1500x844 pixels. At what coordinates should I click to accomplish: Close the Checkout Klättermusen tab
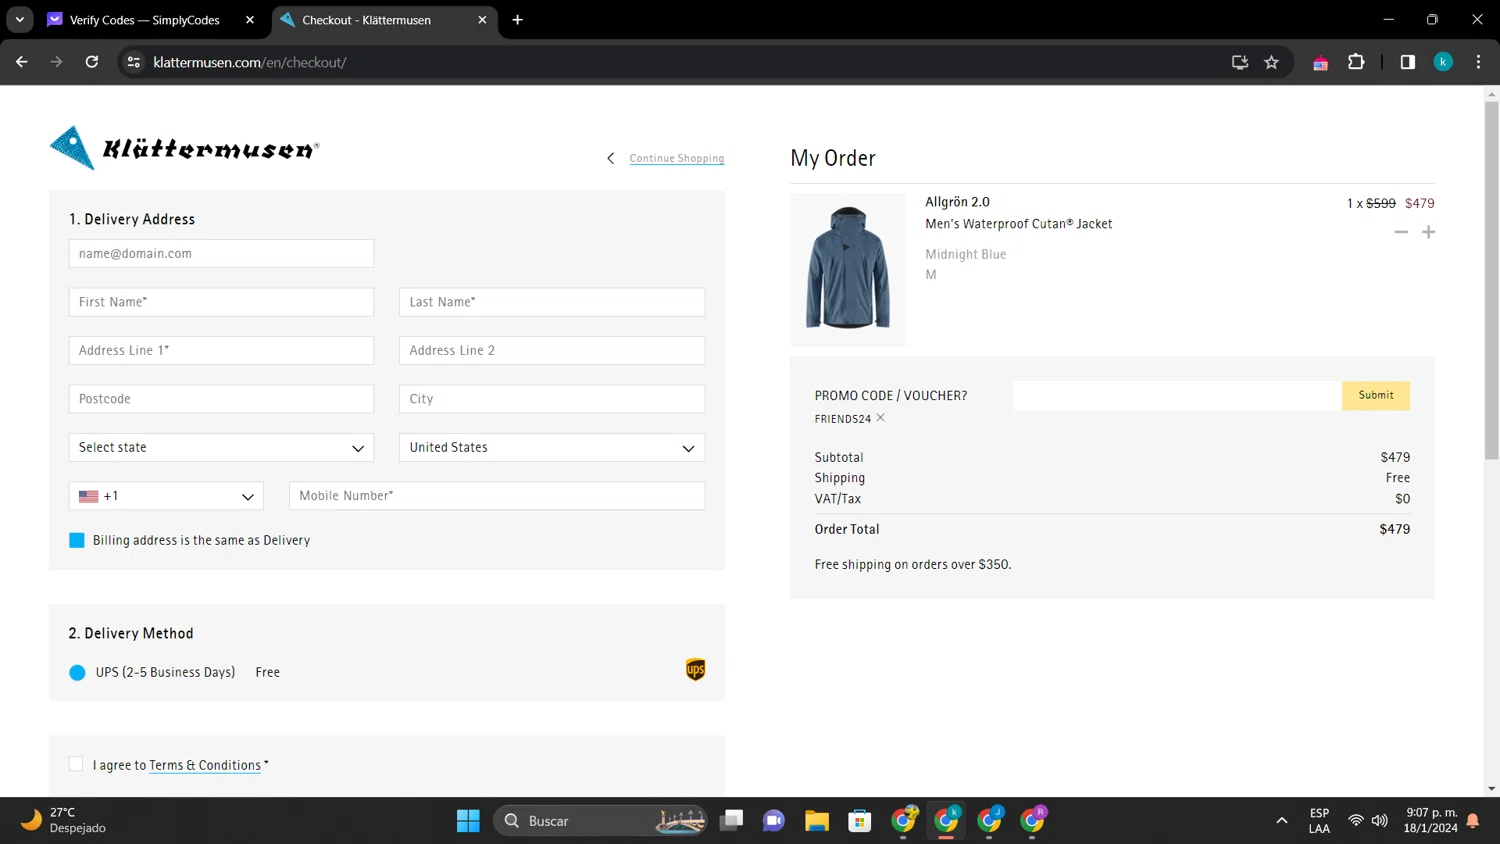pos(482,20)
